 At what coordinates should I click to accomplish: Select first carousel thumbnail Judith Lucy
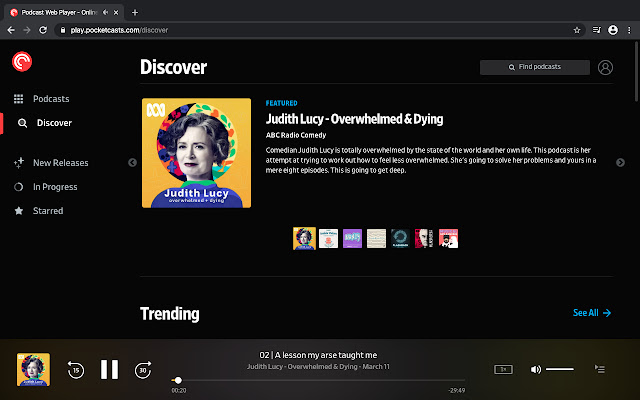304,238
